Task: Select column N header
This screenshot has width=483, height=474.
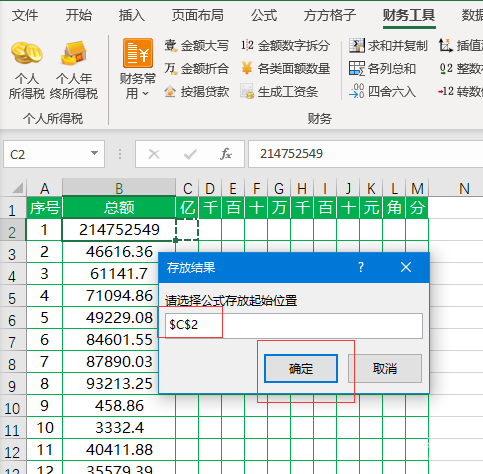Action: click(464, 188)
